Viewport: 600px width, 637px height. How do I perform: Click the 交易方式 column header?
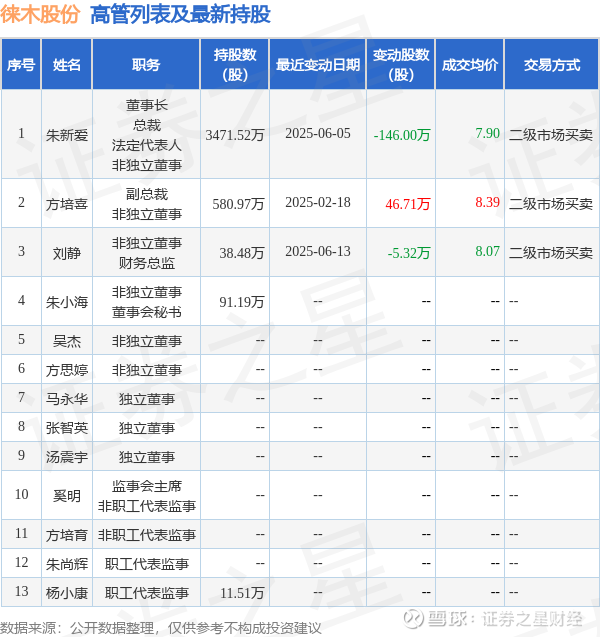point(552,65)
